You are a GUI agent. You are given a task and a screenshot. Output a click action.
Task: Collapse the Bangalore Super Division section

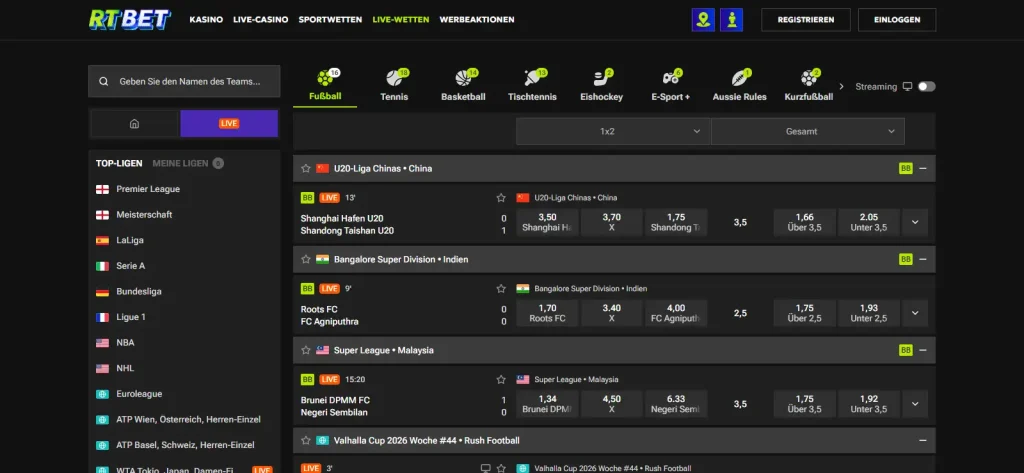pos(923,259)
